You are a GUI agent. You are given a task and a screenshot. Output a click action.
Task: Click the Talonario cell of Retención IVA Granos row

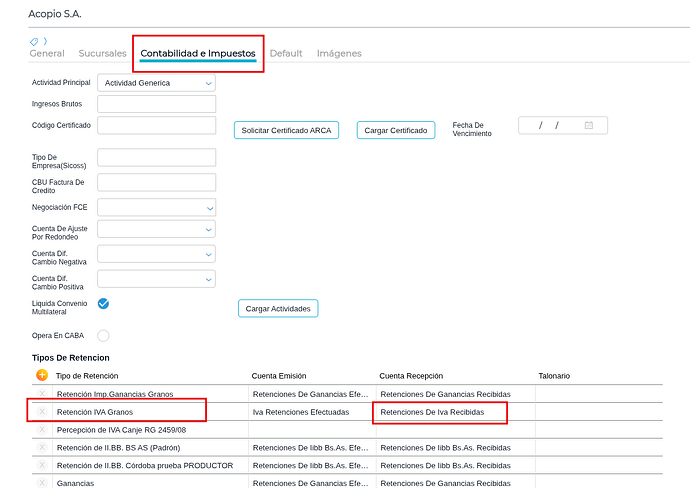tap(599, 412)
